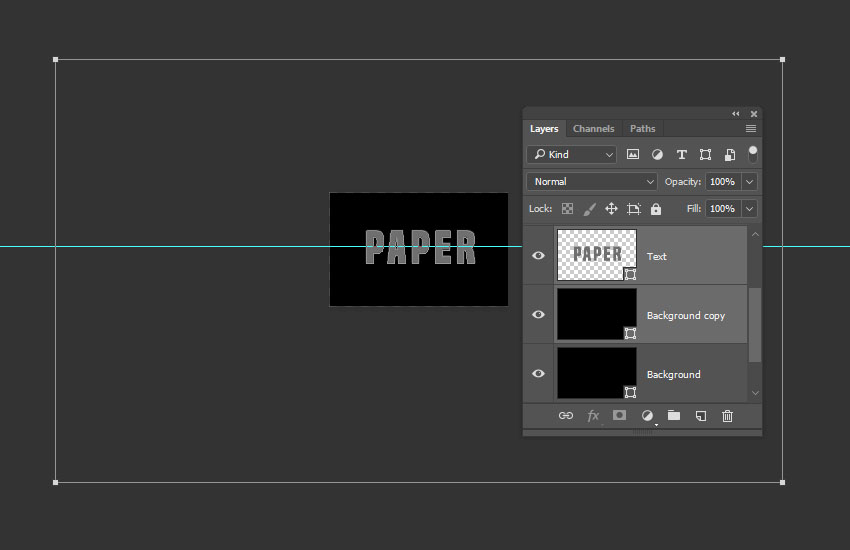Click the Fill 100% value field

coord(723,209)
